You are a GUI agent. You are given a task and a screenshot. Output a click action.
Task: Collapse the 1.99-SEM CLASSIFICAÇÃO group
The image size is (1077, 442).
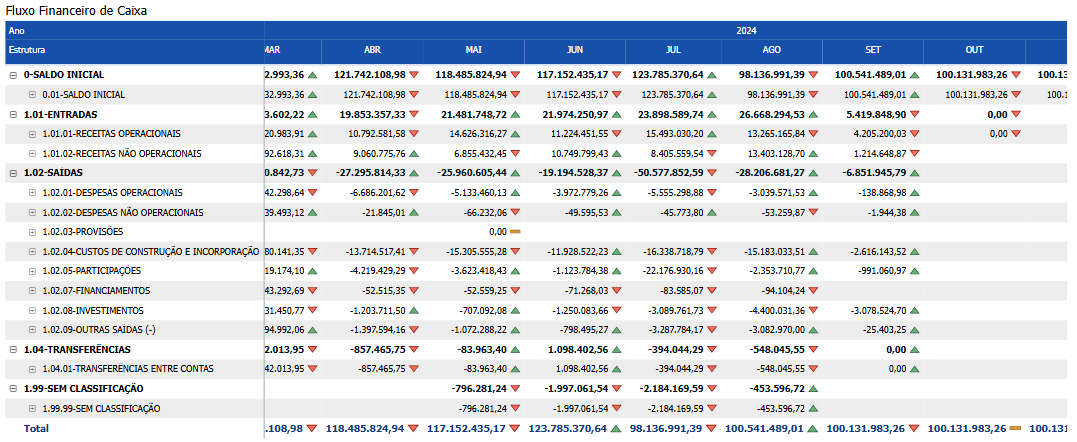point(13,388)
